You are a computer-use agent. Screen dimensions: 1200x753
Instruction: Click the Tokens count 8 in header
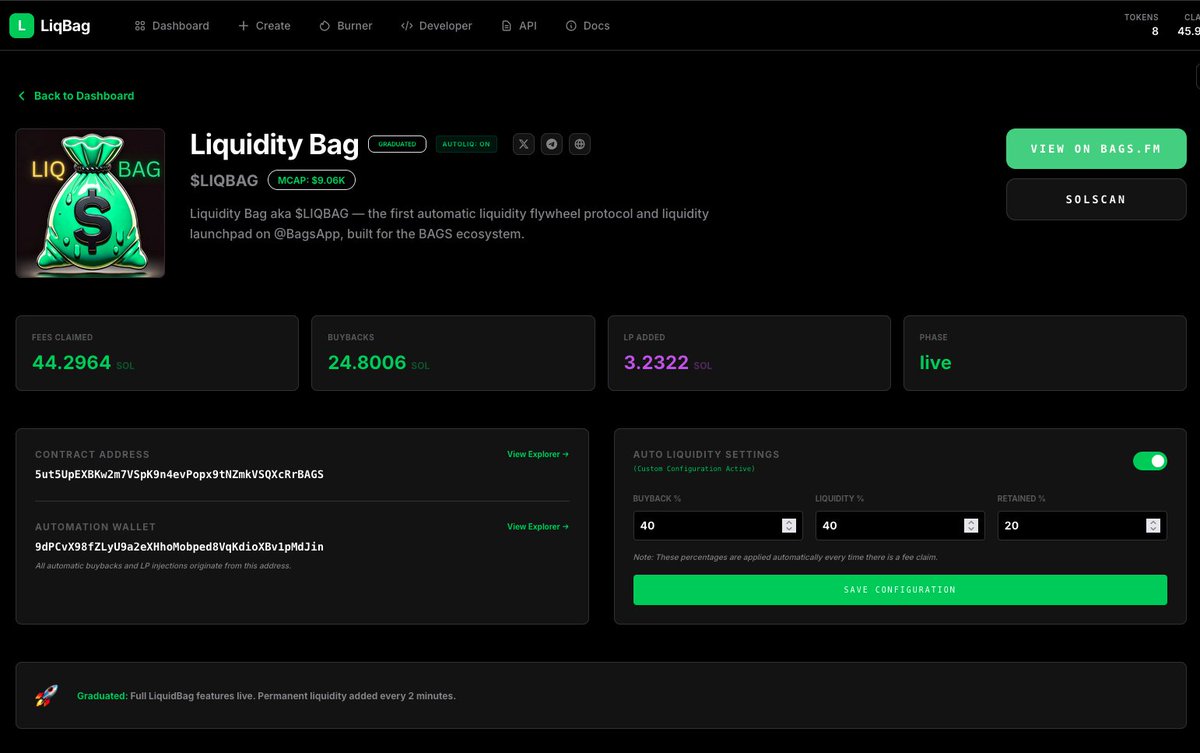coord(1155,31)
